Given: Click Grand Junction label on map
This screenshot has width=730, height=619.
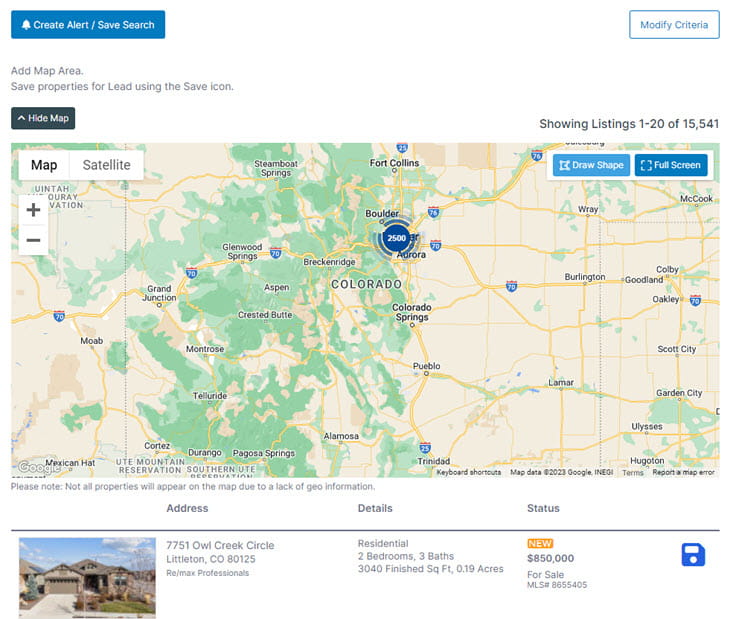Looking at the screenshot, I should click(159, 293).
